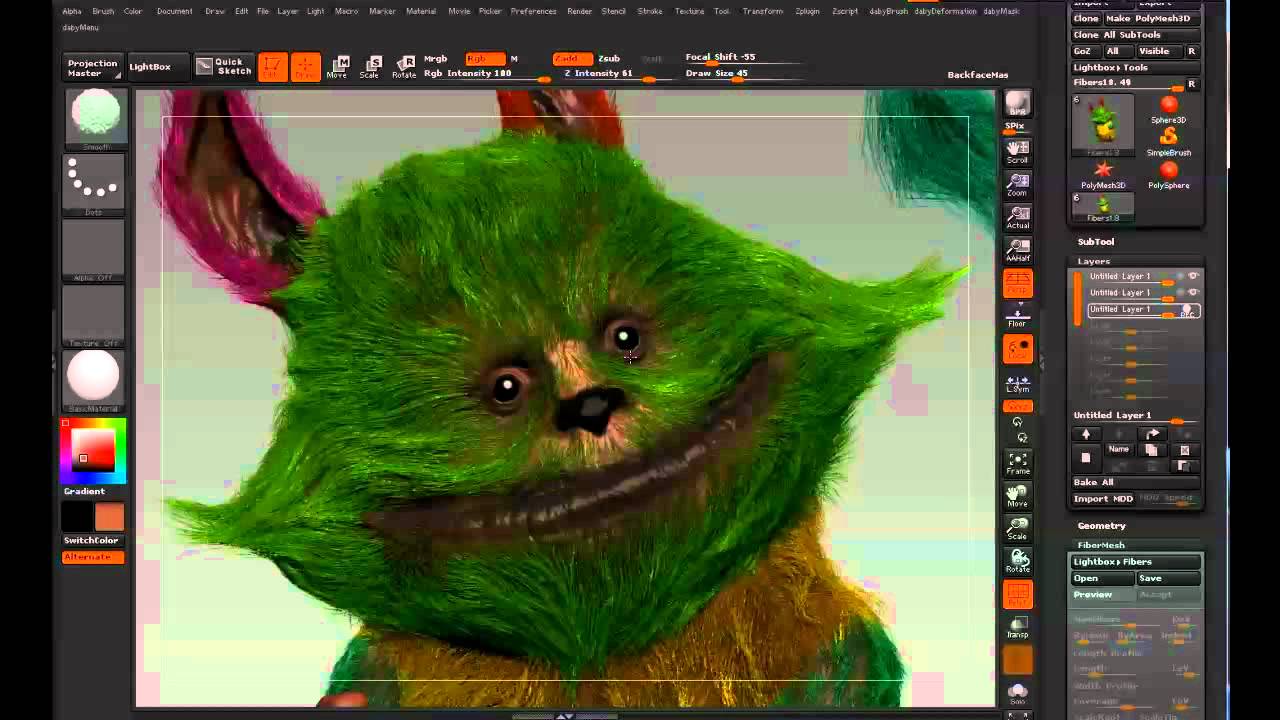1280x720 pixels.
Task: Open the Preferences menu
Action: click(533, 11)
